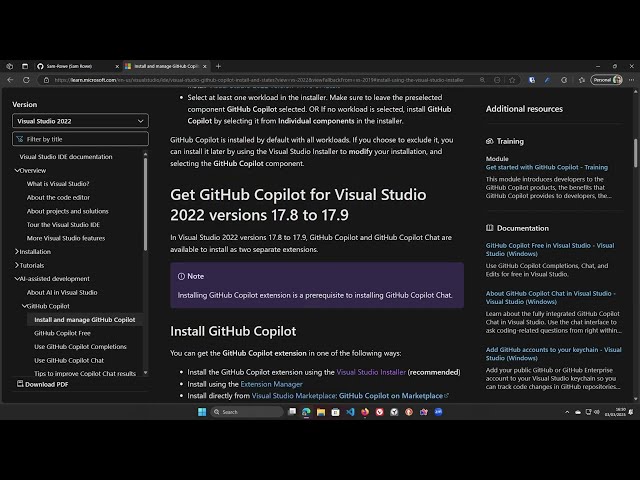This screenshot has height=480, width=640.
Task: Follow the Extension Manager link
Action: 271,384
